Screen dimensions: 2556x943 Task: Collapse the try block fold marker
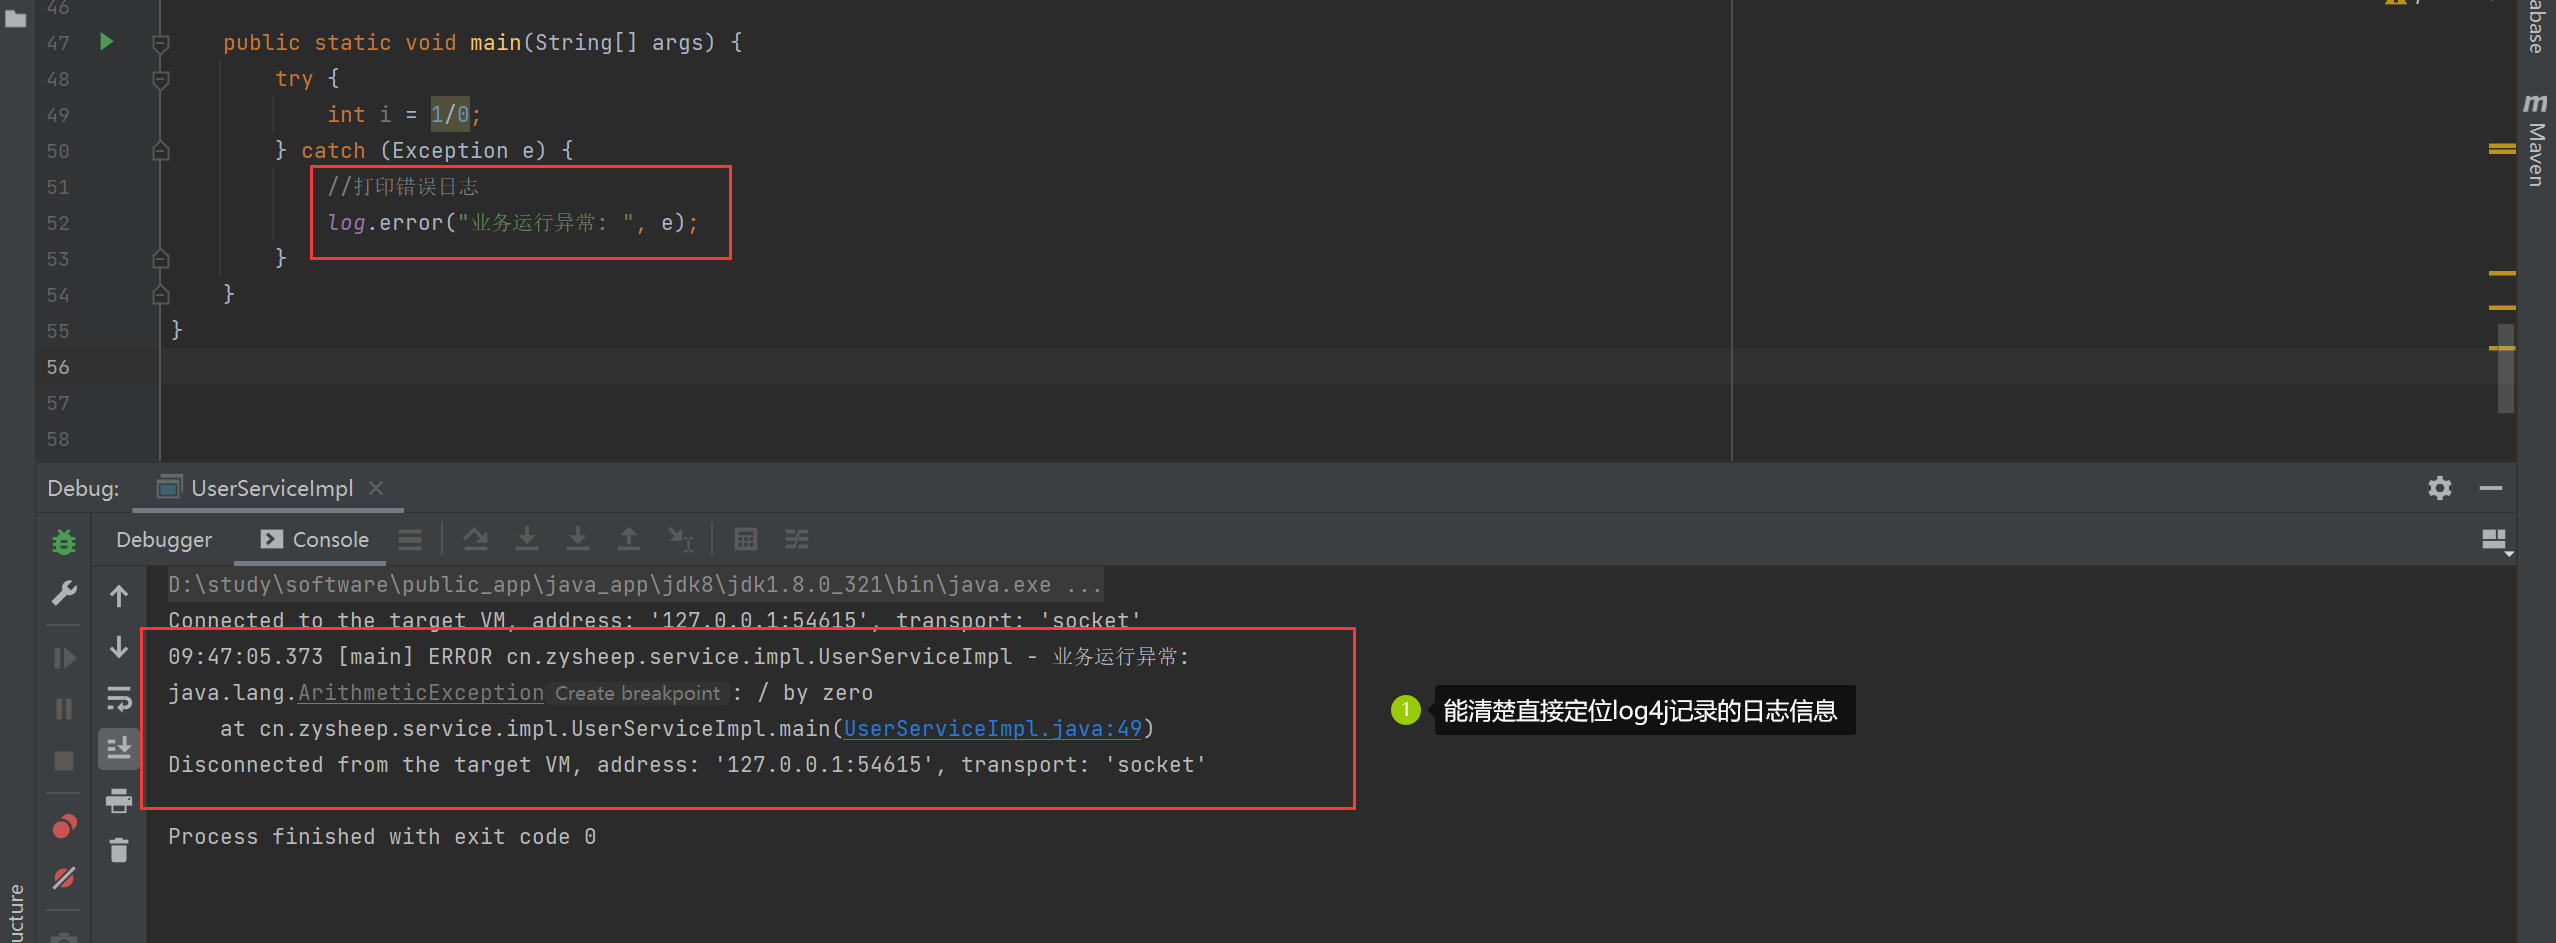click(x=160, y=79)
